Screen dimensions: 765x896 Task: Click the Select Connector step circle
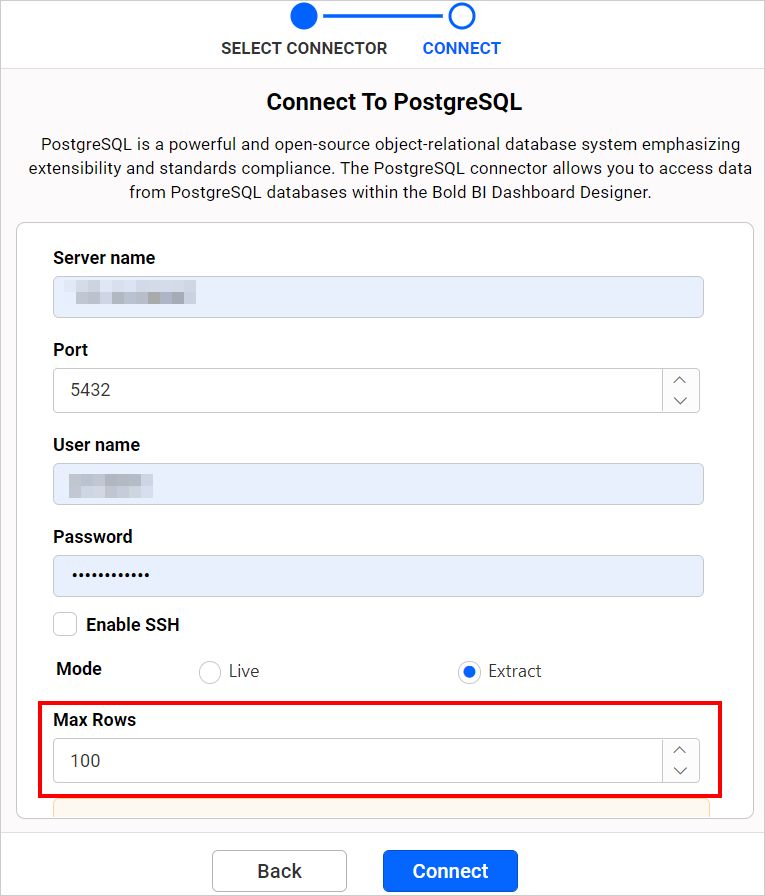pos(304,16)
